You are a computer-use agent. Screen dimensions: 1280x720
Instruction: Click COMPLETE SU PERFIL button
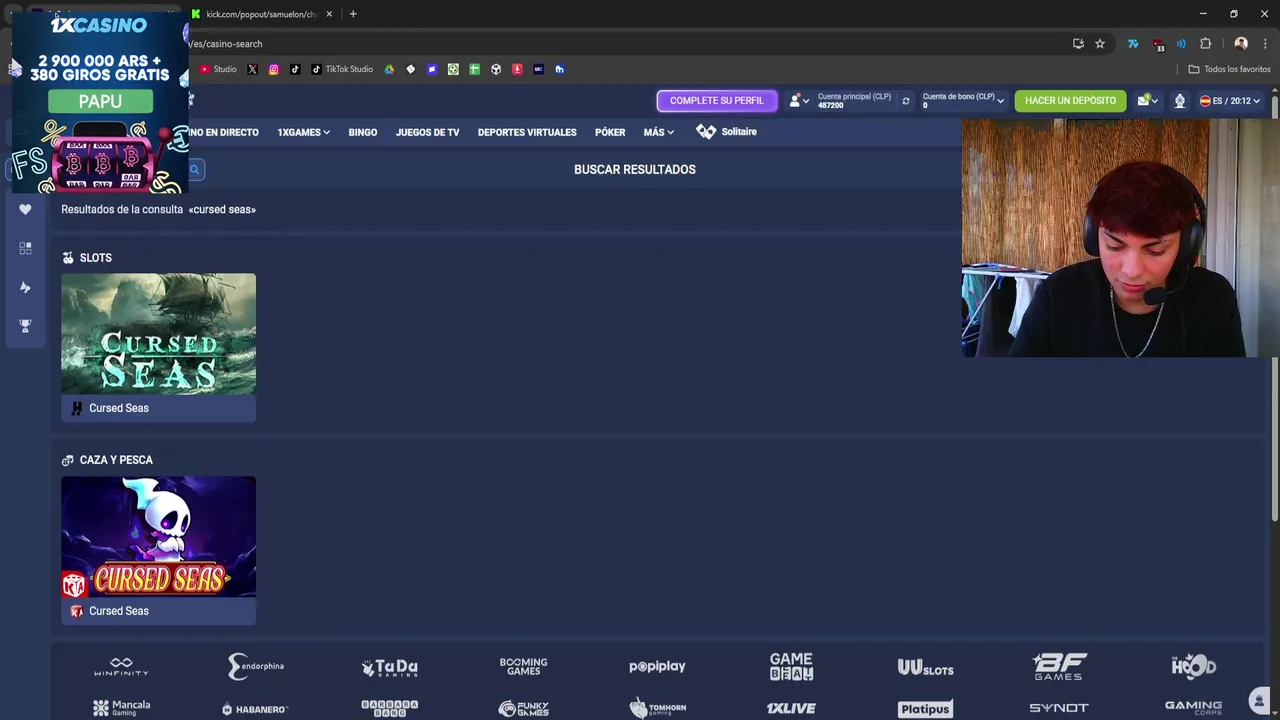[x=717, y=101]
